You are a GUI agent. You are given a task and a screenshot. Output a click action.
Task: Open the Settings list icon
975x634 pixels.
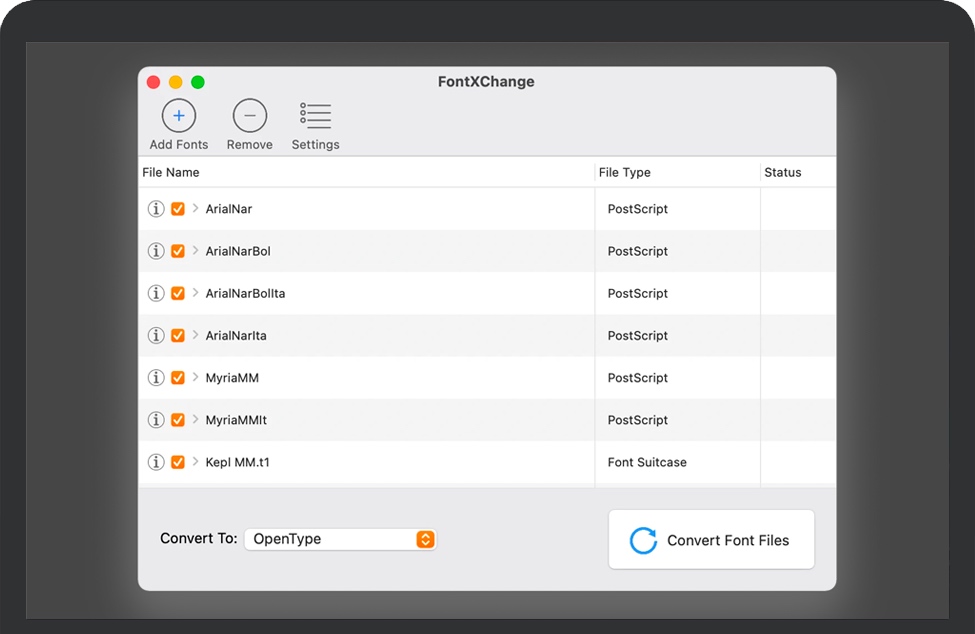(x=315, y=116)
